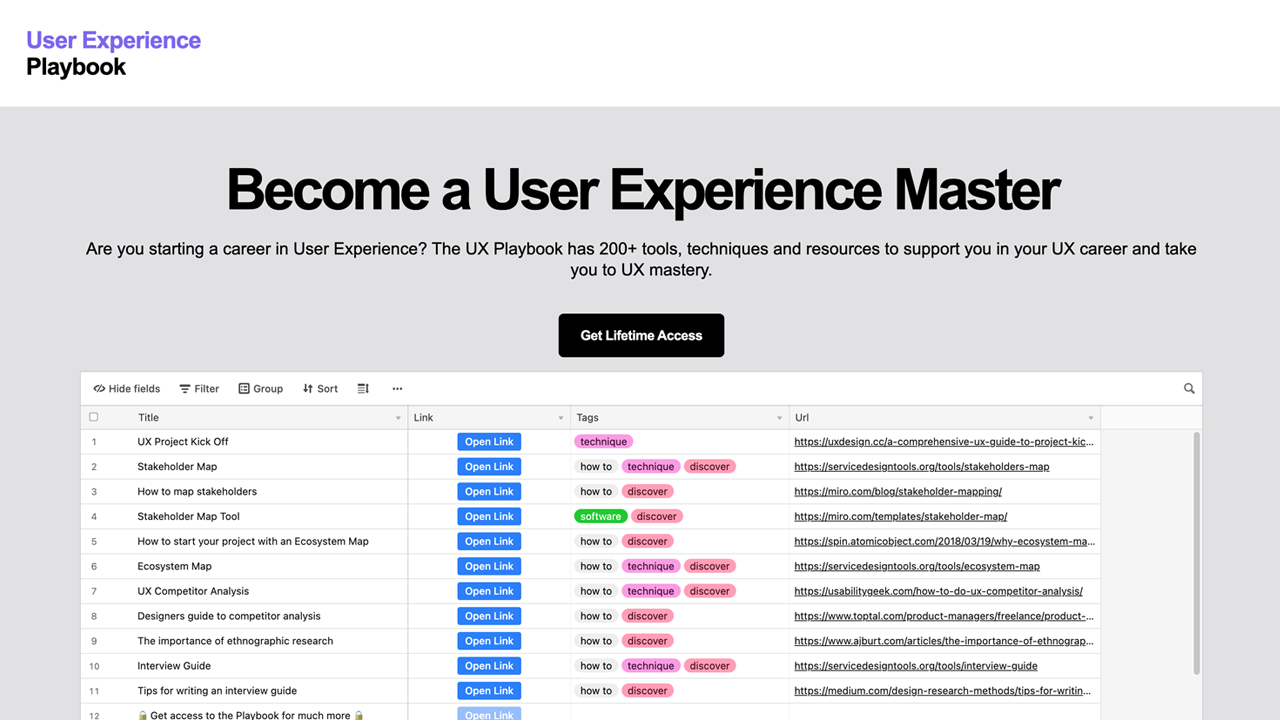The width and height of the screenshot is (1280, 720).
Task: Open the ellipsis more options icon
Action: click(x=397, y=388)
